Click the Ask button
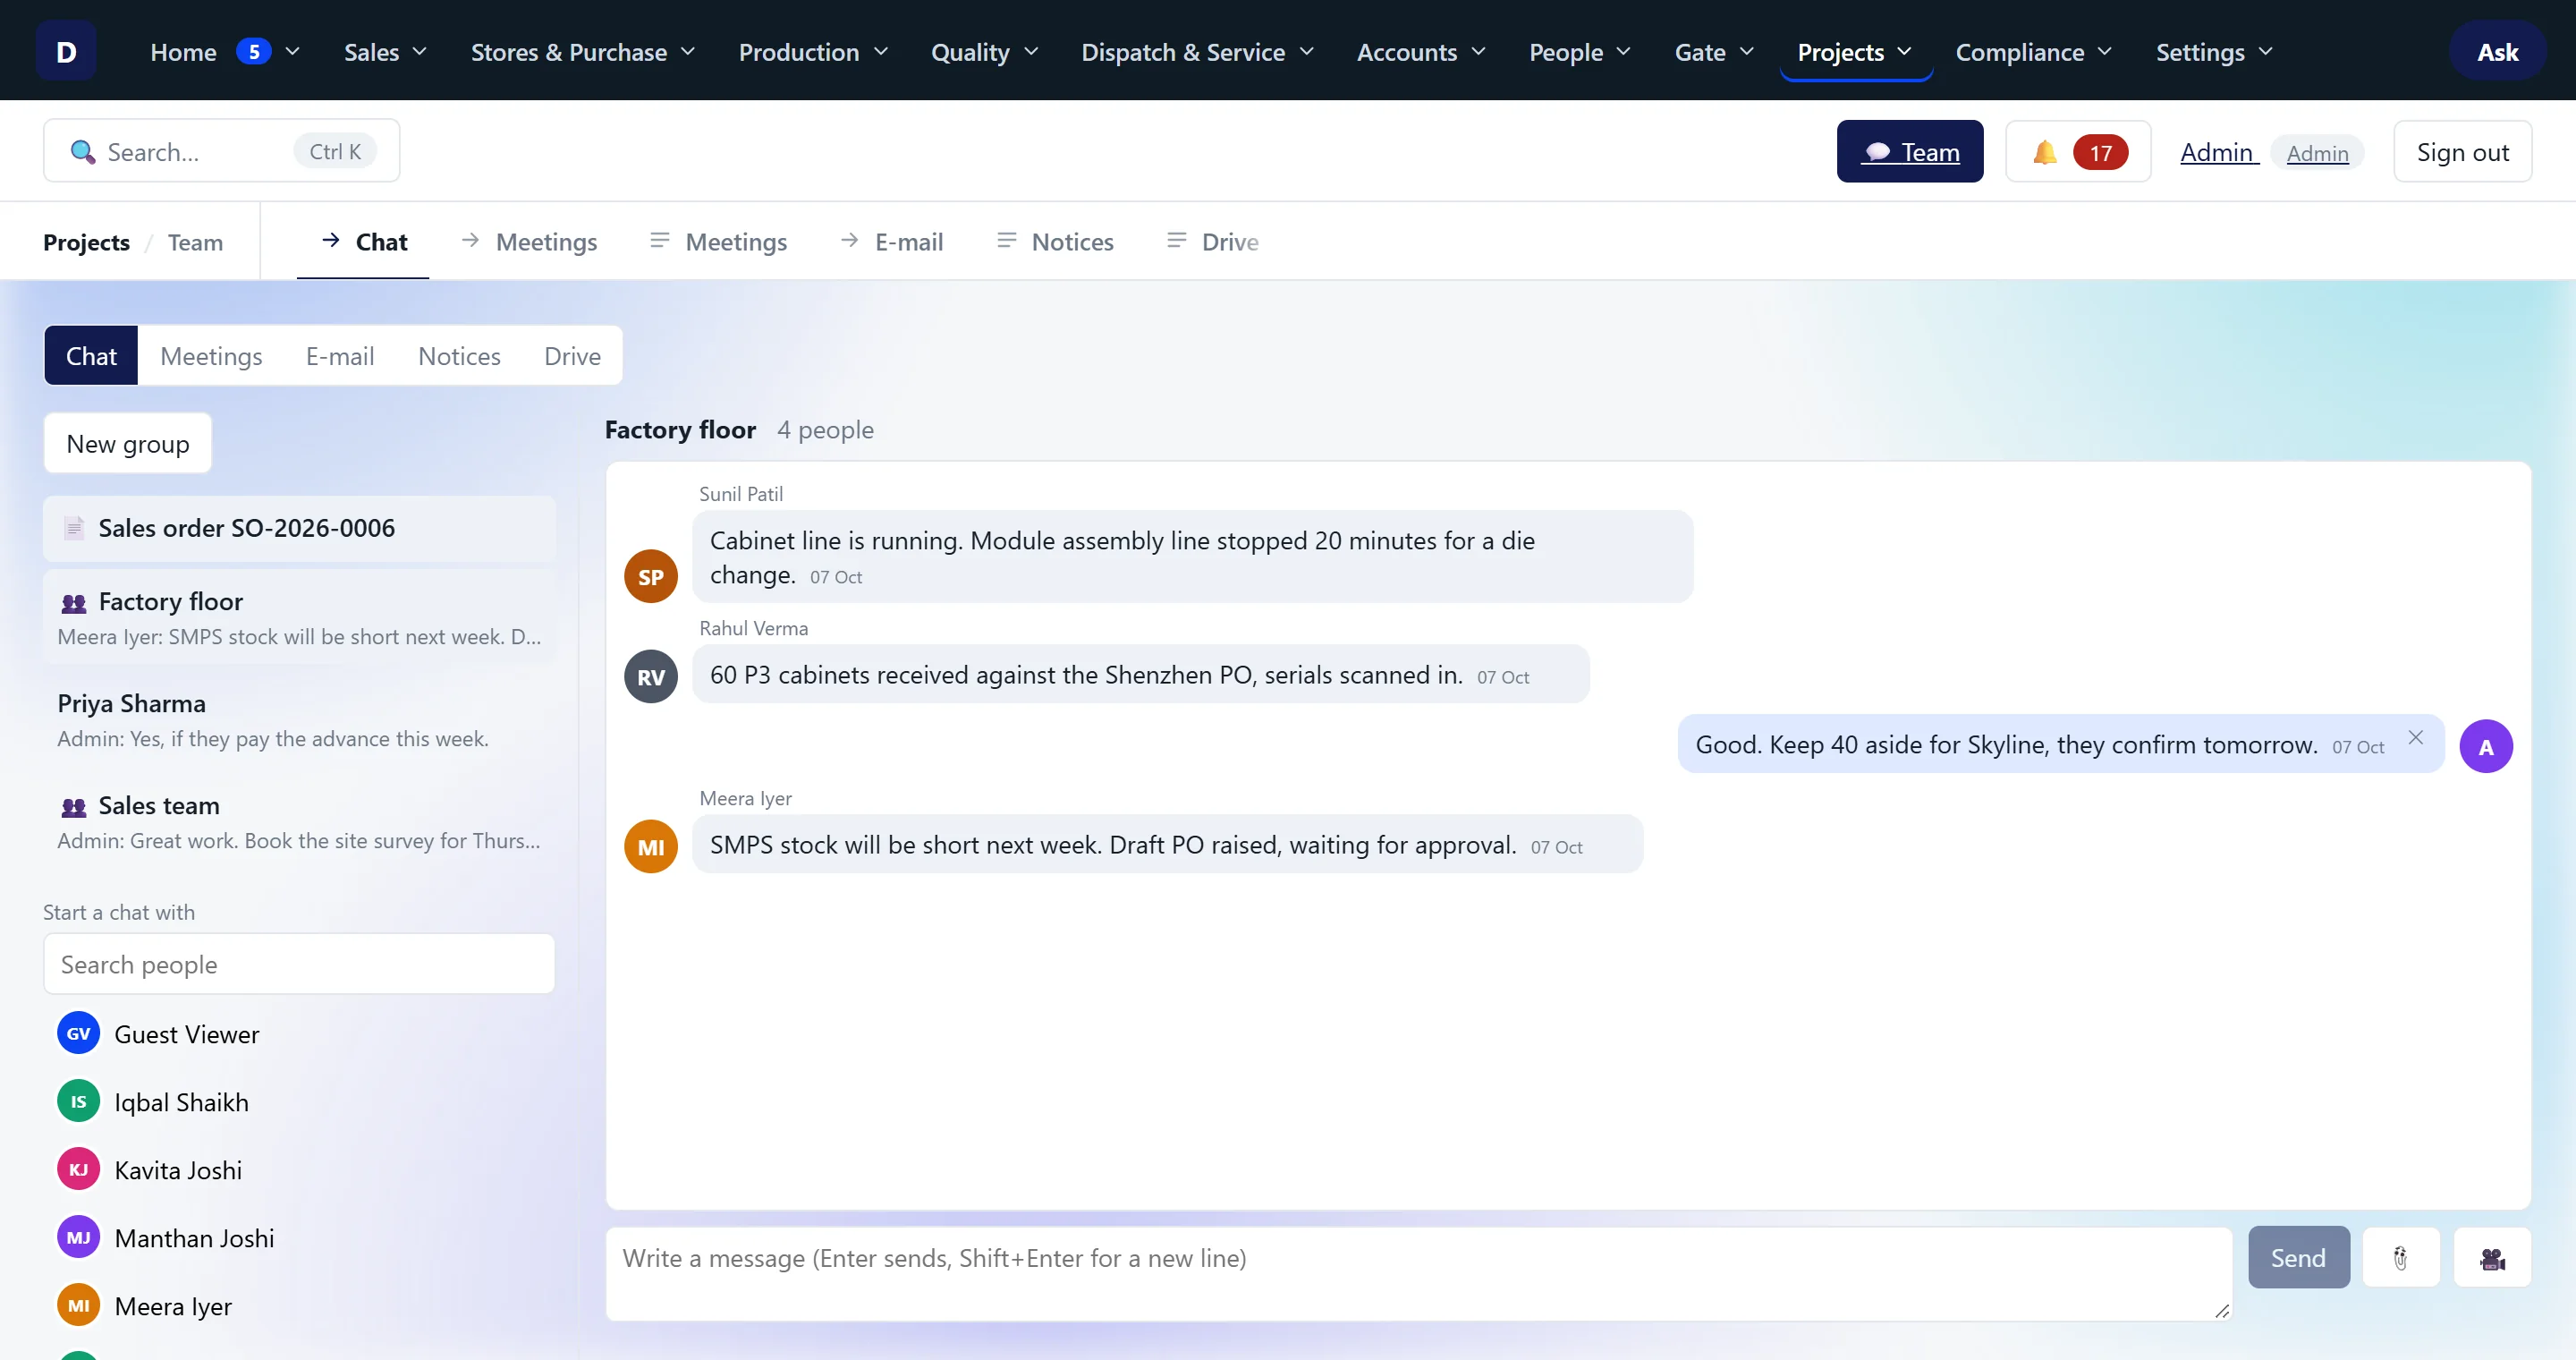The image size is (2576, 1360). (2497, 51)
